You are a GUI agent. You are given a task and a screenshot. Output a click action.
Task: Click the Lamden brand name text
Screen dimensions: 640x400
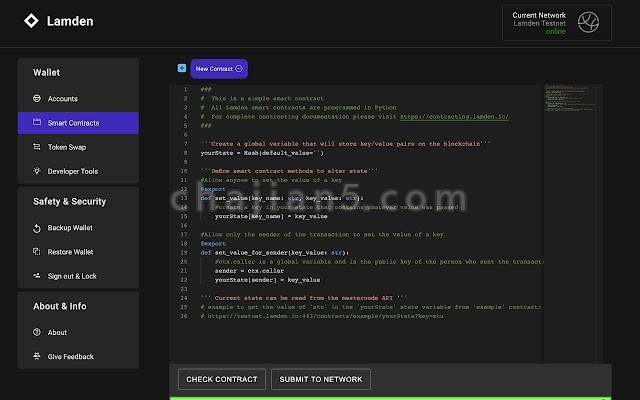coord(70,21)
